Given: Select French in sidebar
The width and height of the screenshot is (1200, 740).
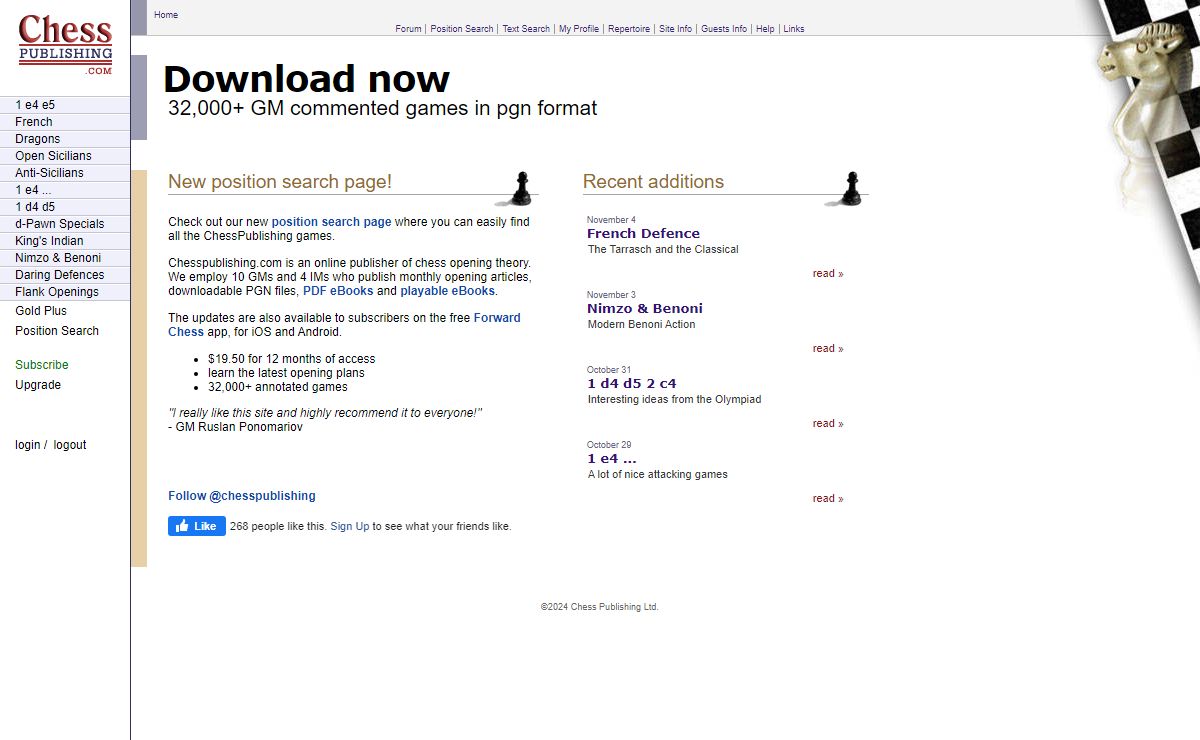Looking at the screenshot, I should [x=65, y=122].
